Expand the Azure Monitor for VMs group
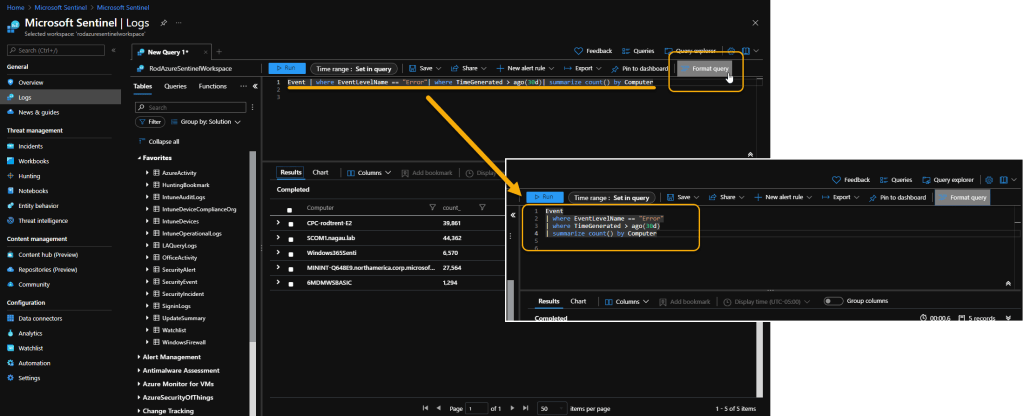 [x=139, y=384]
